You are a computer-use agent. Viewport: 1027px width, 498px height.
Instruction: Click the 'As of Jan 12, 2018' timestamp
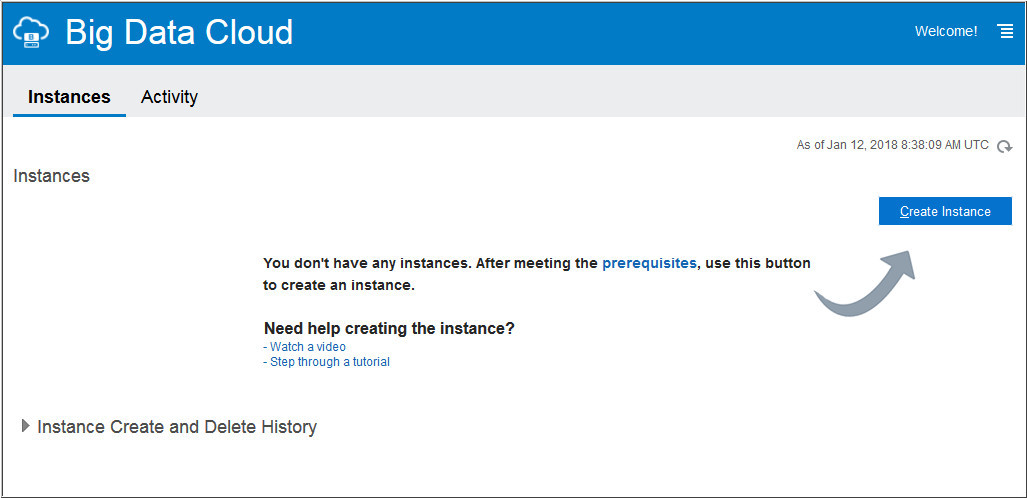[x=892, y=145]
